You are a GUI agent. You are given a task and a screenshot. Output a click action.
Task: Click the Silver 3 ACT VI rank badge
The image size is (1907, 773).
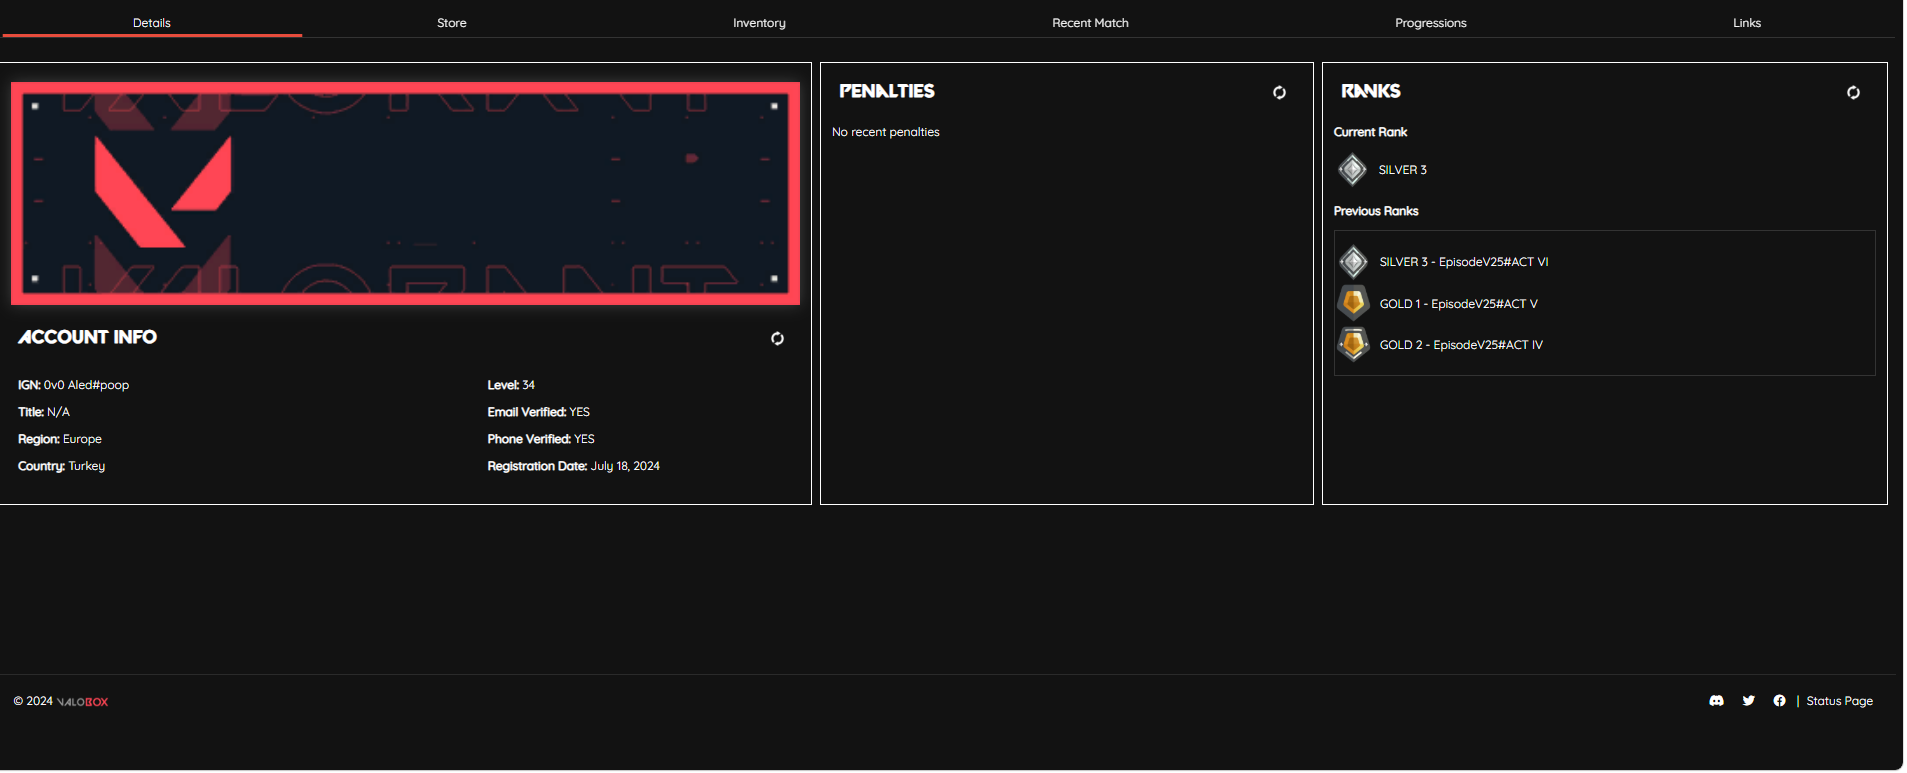[1353, 262]
